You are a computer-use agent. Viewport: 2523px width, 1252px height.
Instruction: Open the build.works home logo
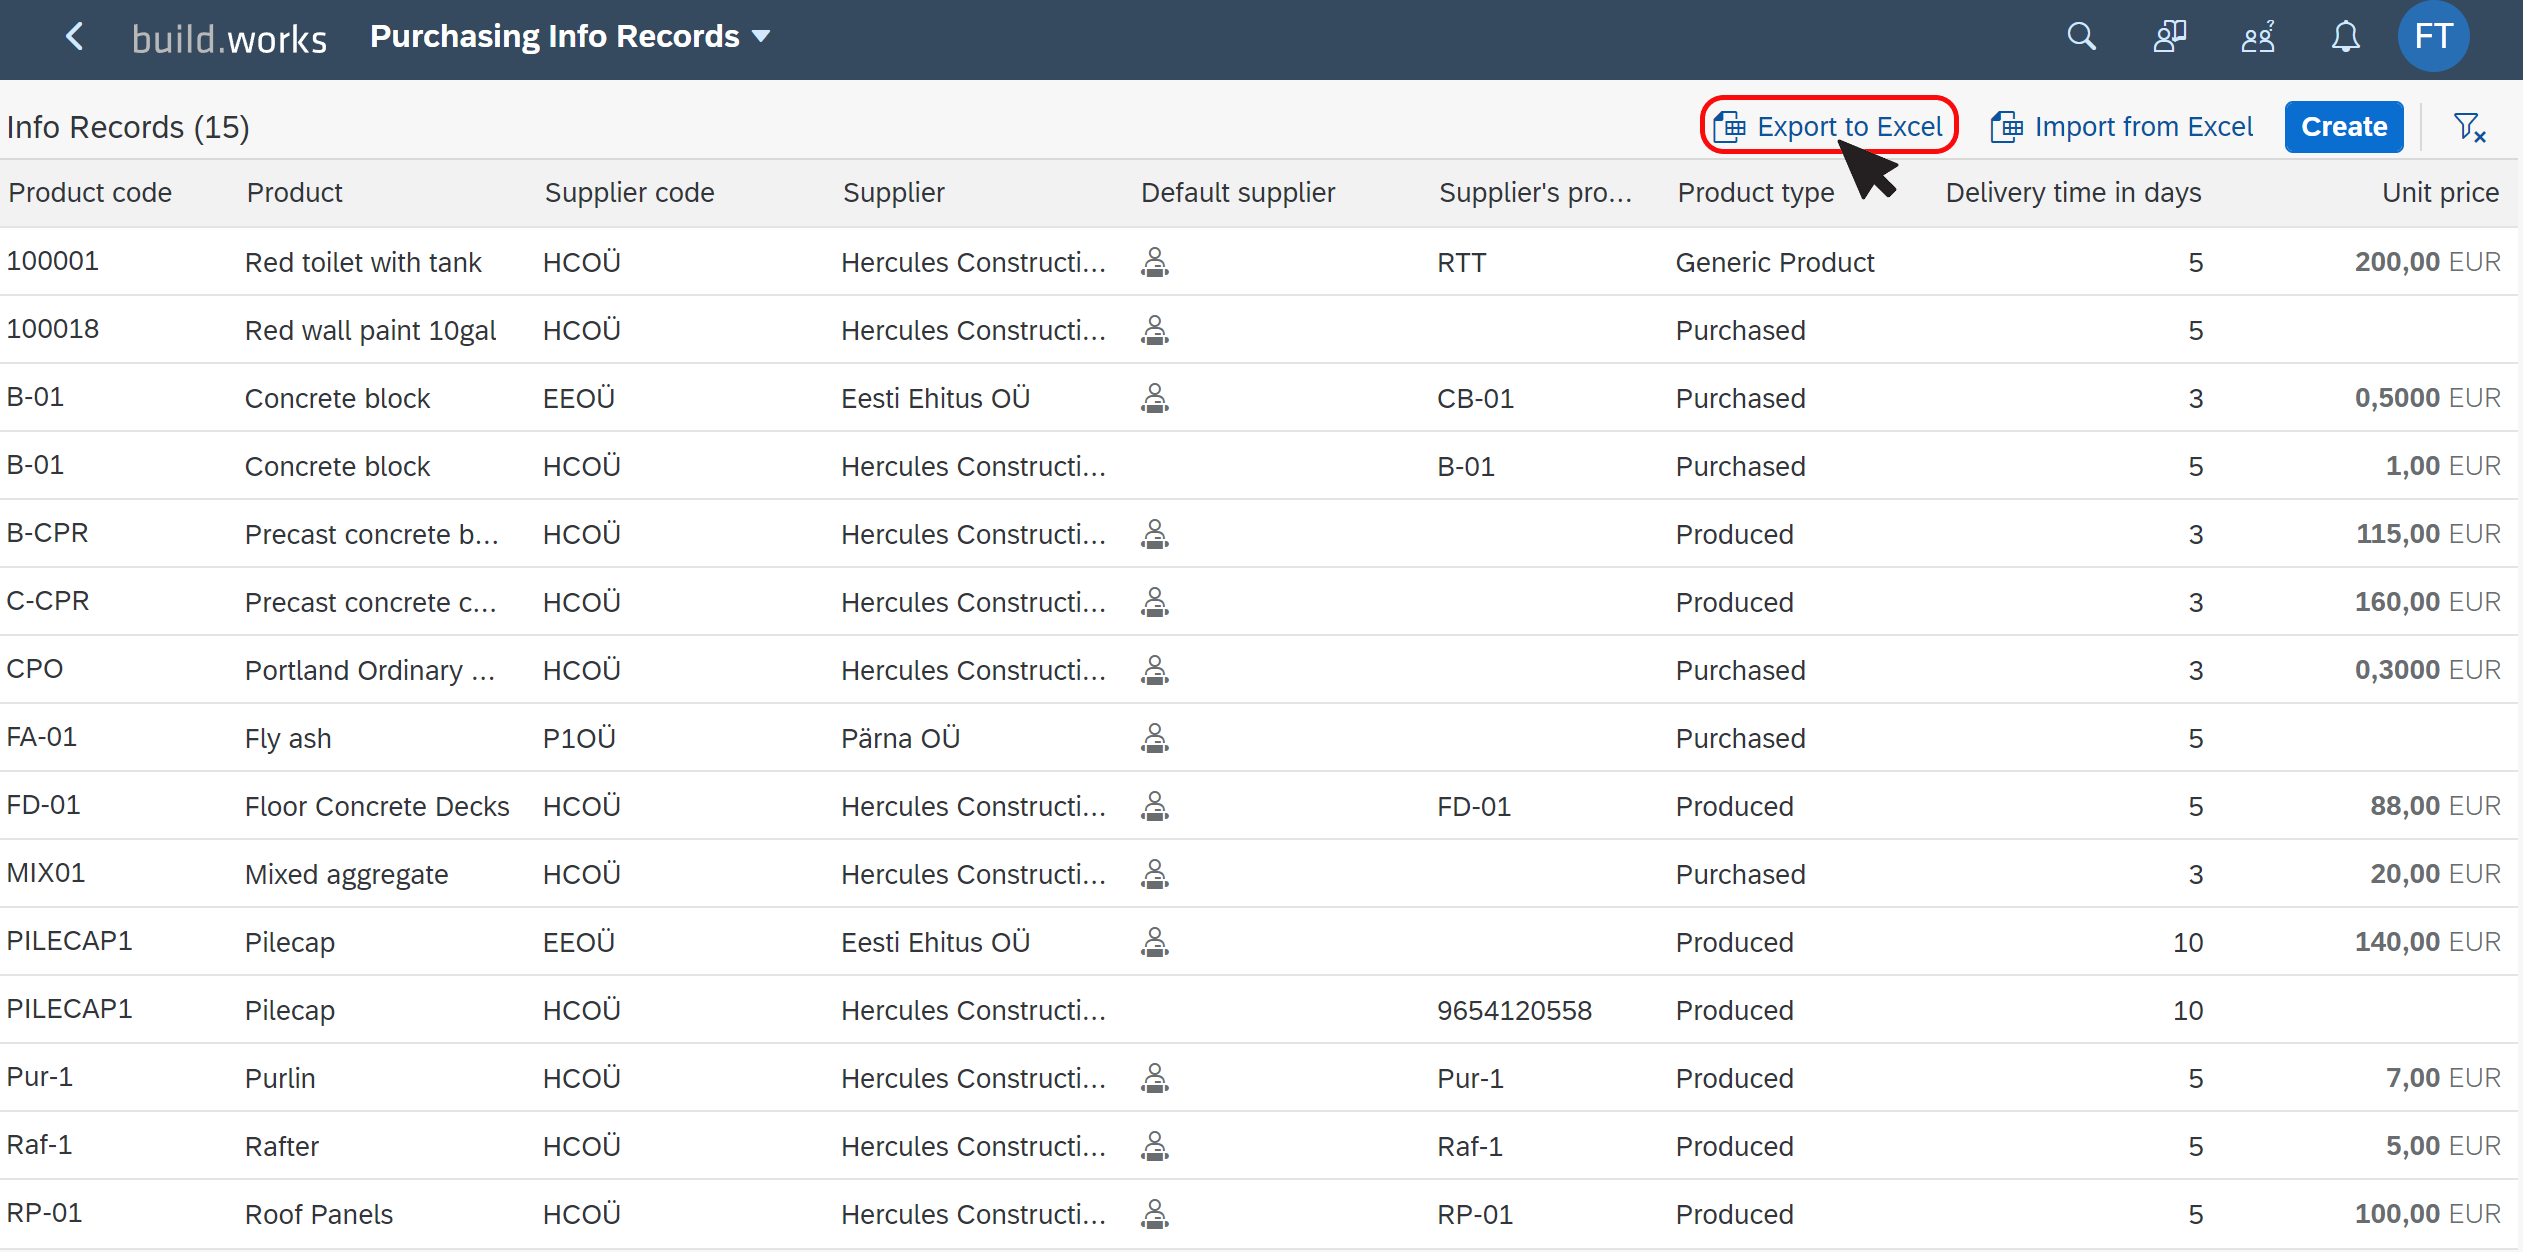tap(229, 38)
